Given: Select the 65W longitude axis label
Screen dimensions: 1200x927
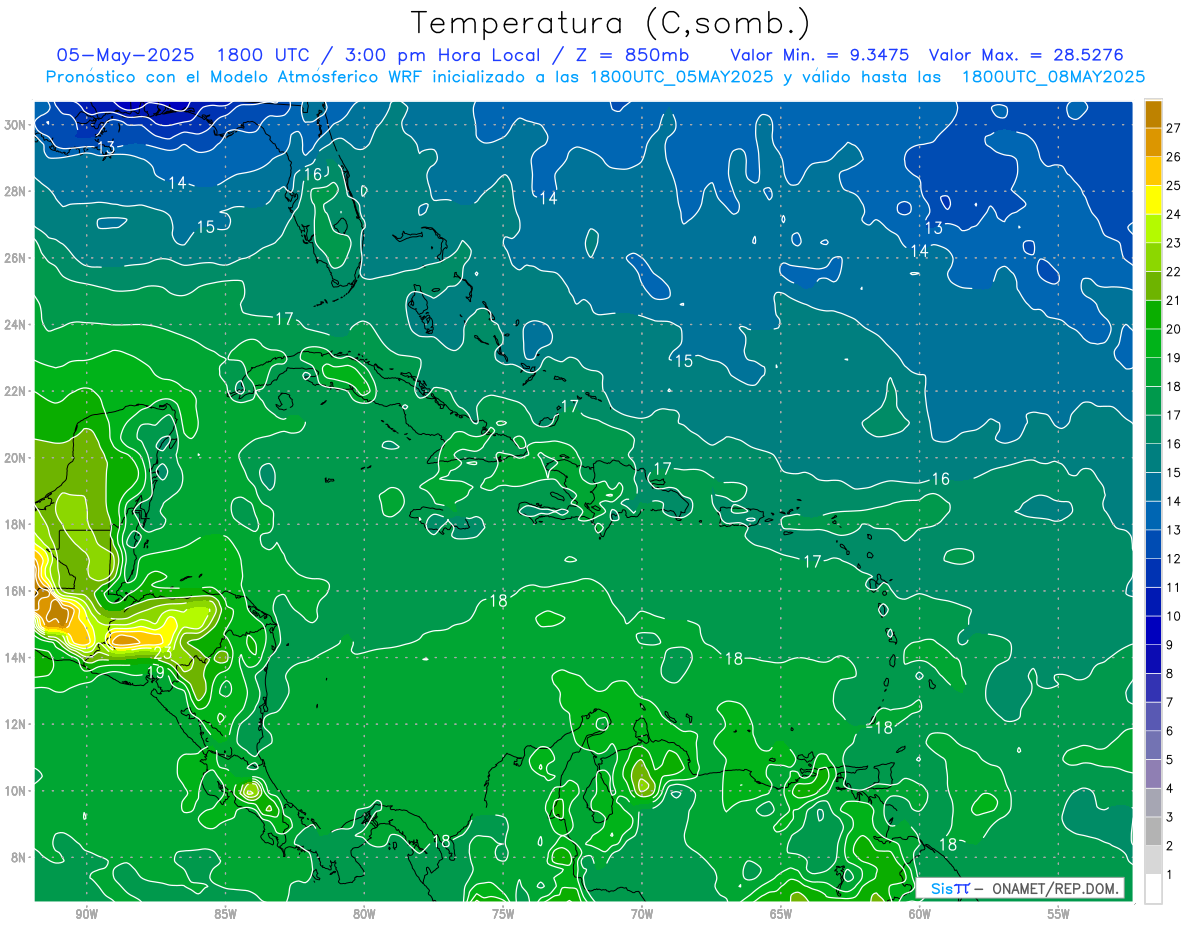Looking at the screenshot, I should (x=781, y=914).
